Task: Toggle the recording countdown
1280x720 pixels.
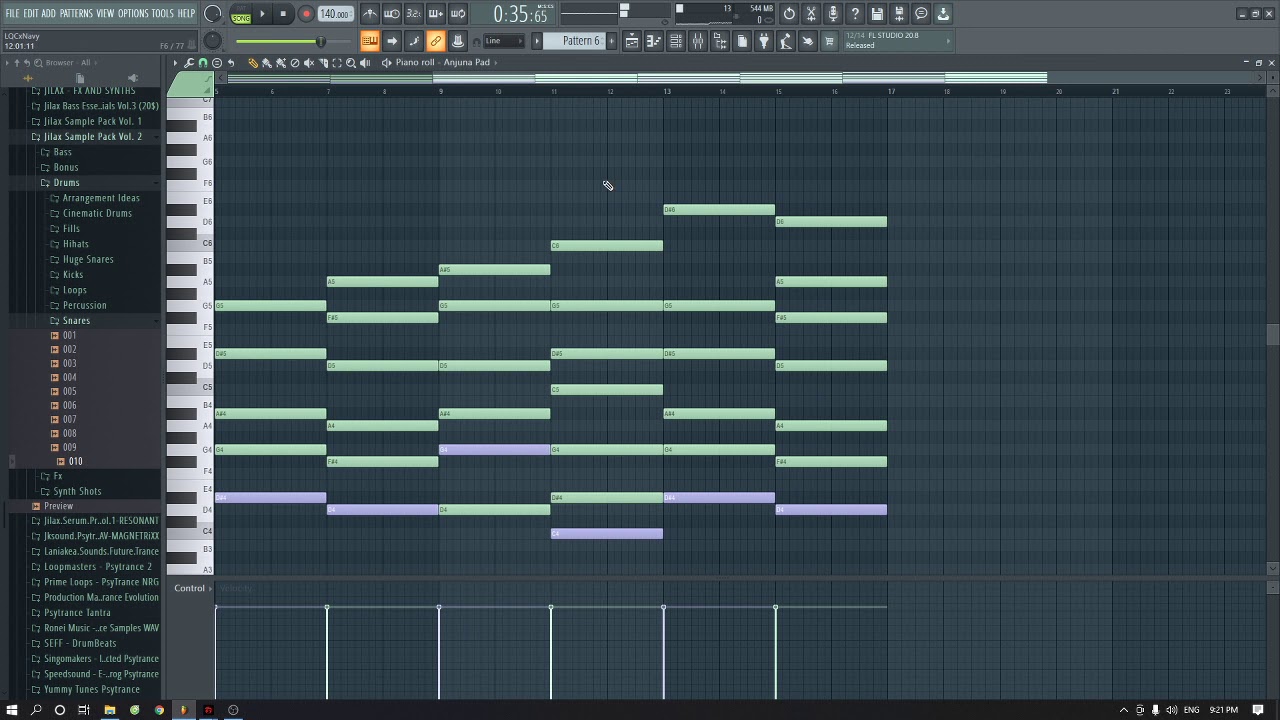Action: pos(414,14)
